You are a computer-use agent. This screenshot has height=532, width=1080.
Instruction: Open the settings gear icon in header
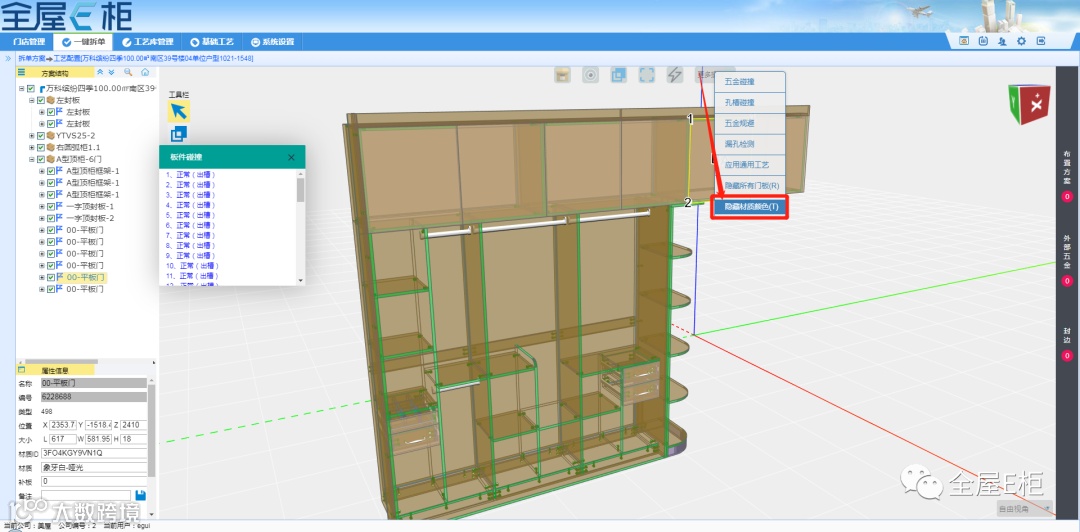(x=1021, y=41)
